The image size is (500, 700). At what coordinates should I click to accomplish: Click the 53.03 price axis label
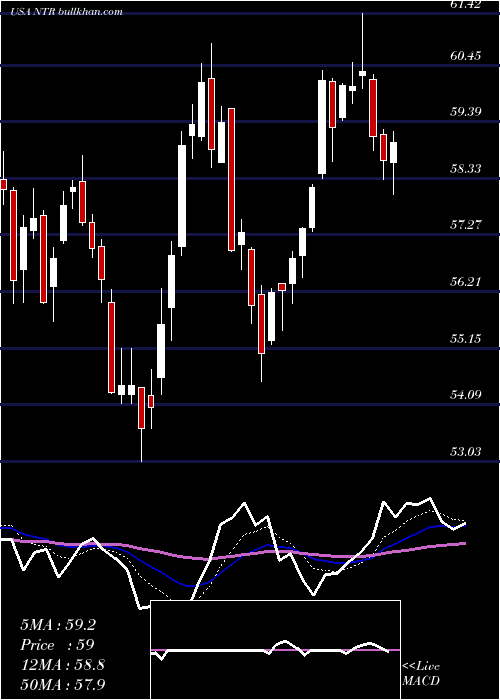[466, 452]
